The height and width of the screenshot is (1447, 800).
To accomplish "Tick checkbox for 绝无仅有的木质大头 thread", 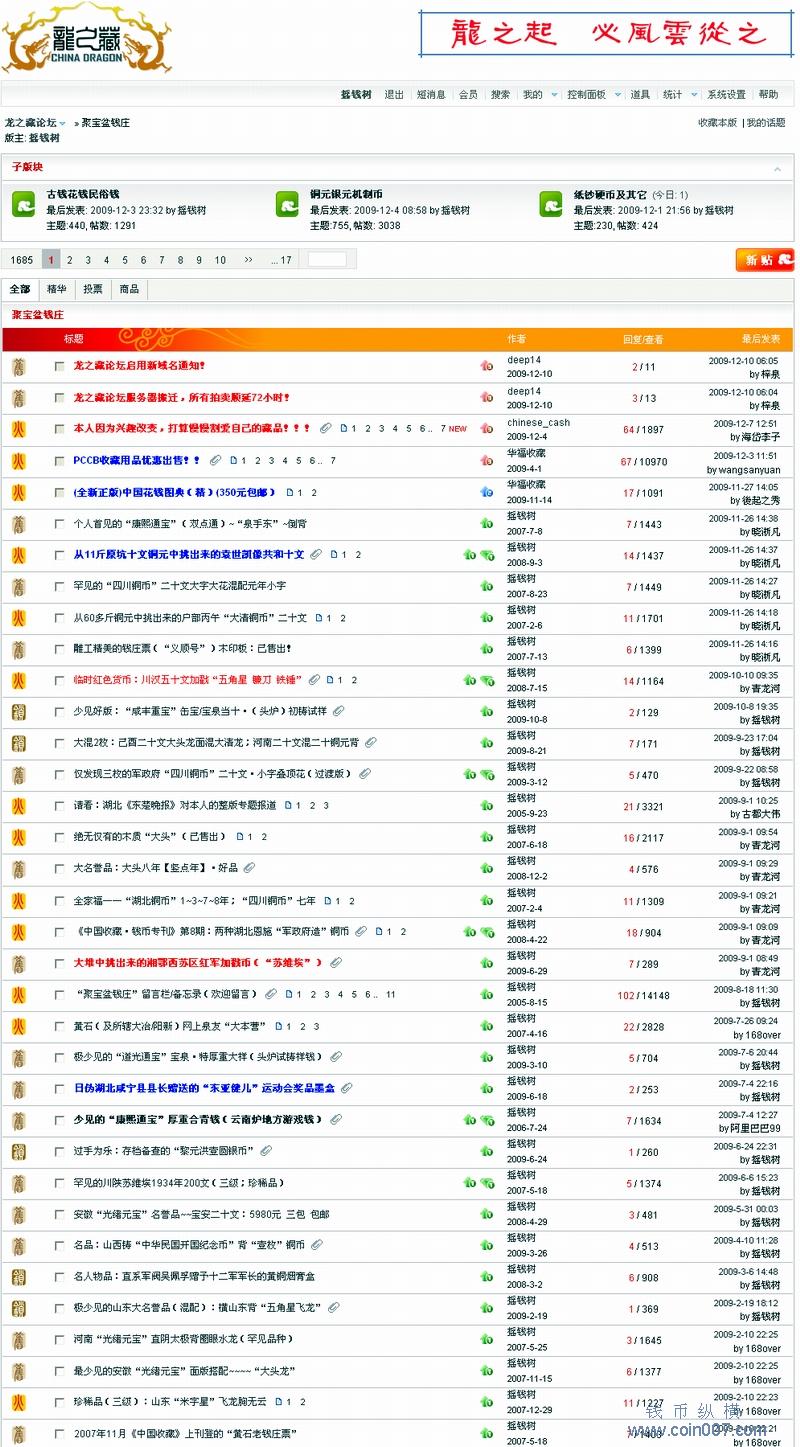I will pyautogui.click(x=59, y=837).
